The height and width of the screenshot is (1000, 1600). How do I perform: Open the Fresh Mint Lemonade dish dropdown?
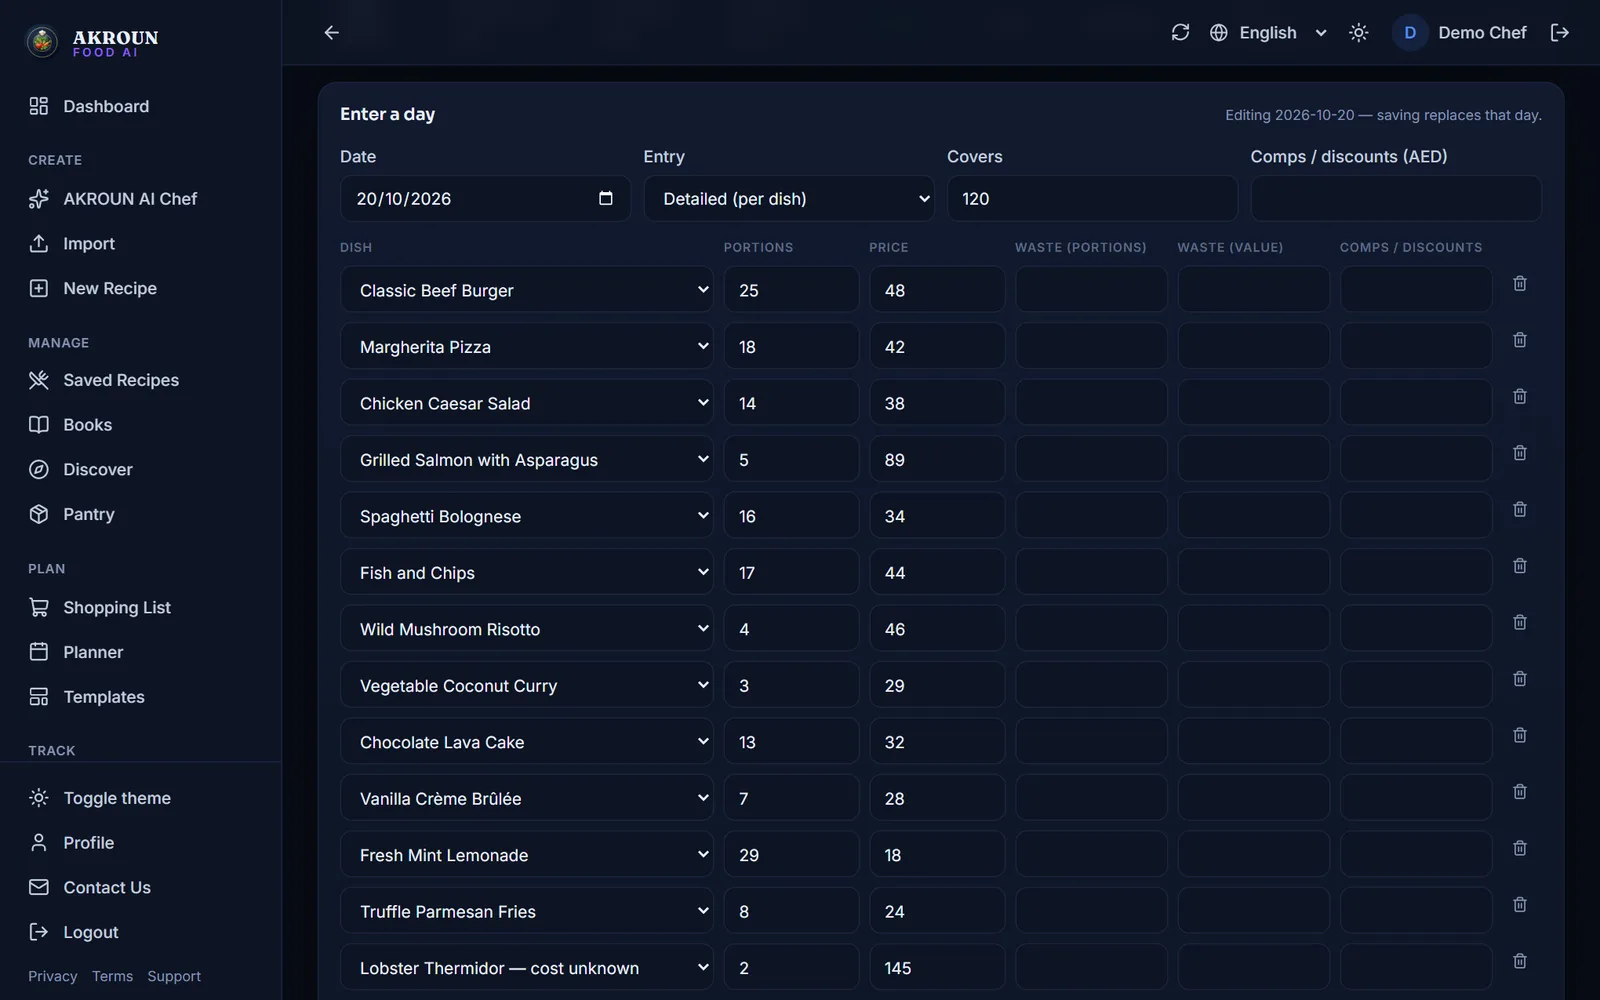coord(526,855)
